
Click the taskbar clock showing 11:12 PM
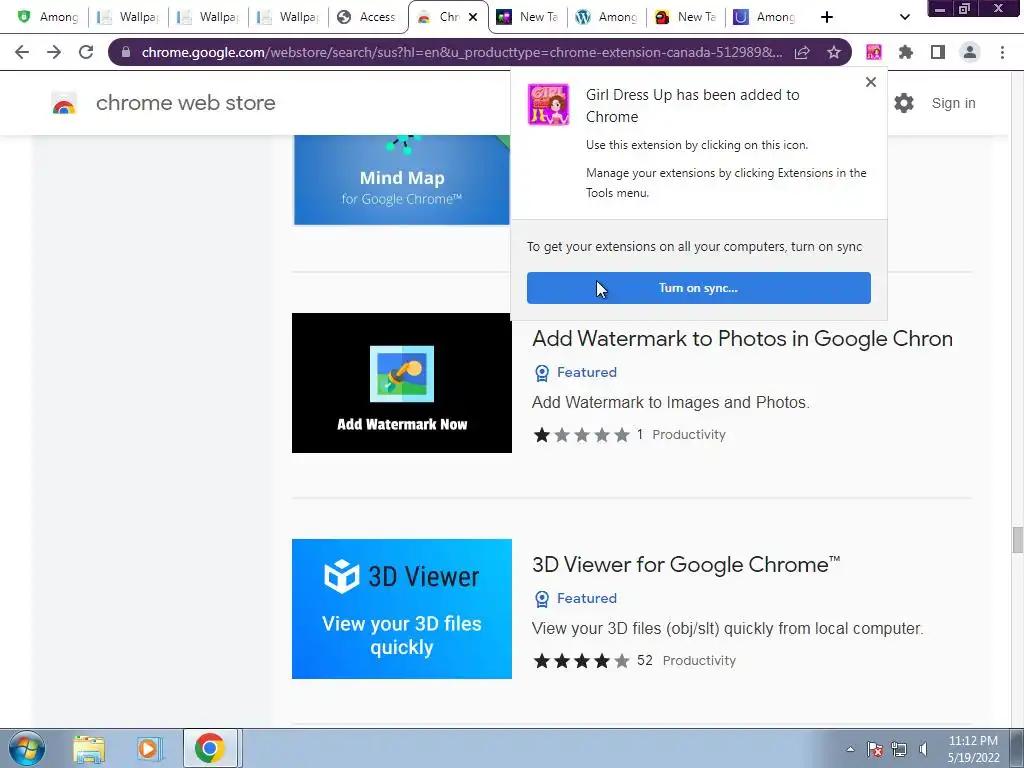click(973, 749)
